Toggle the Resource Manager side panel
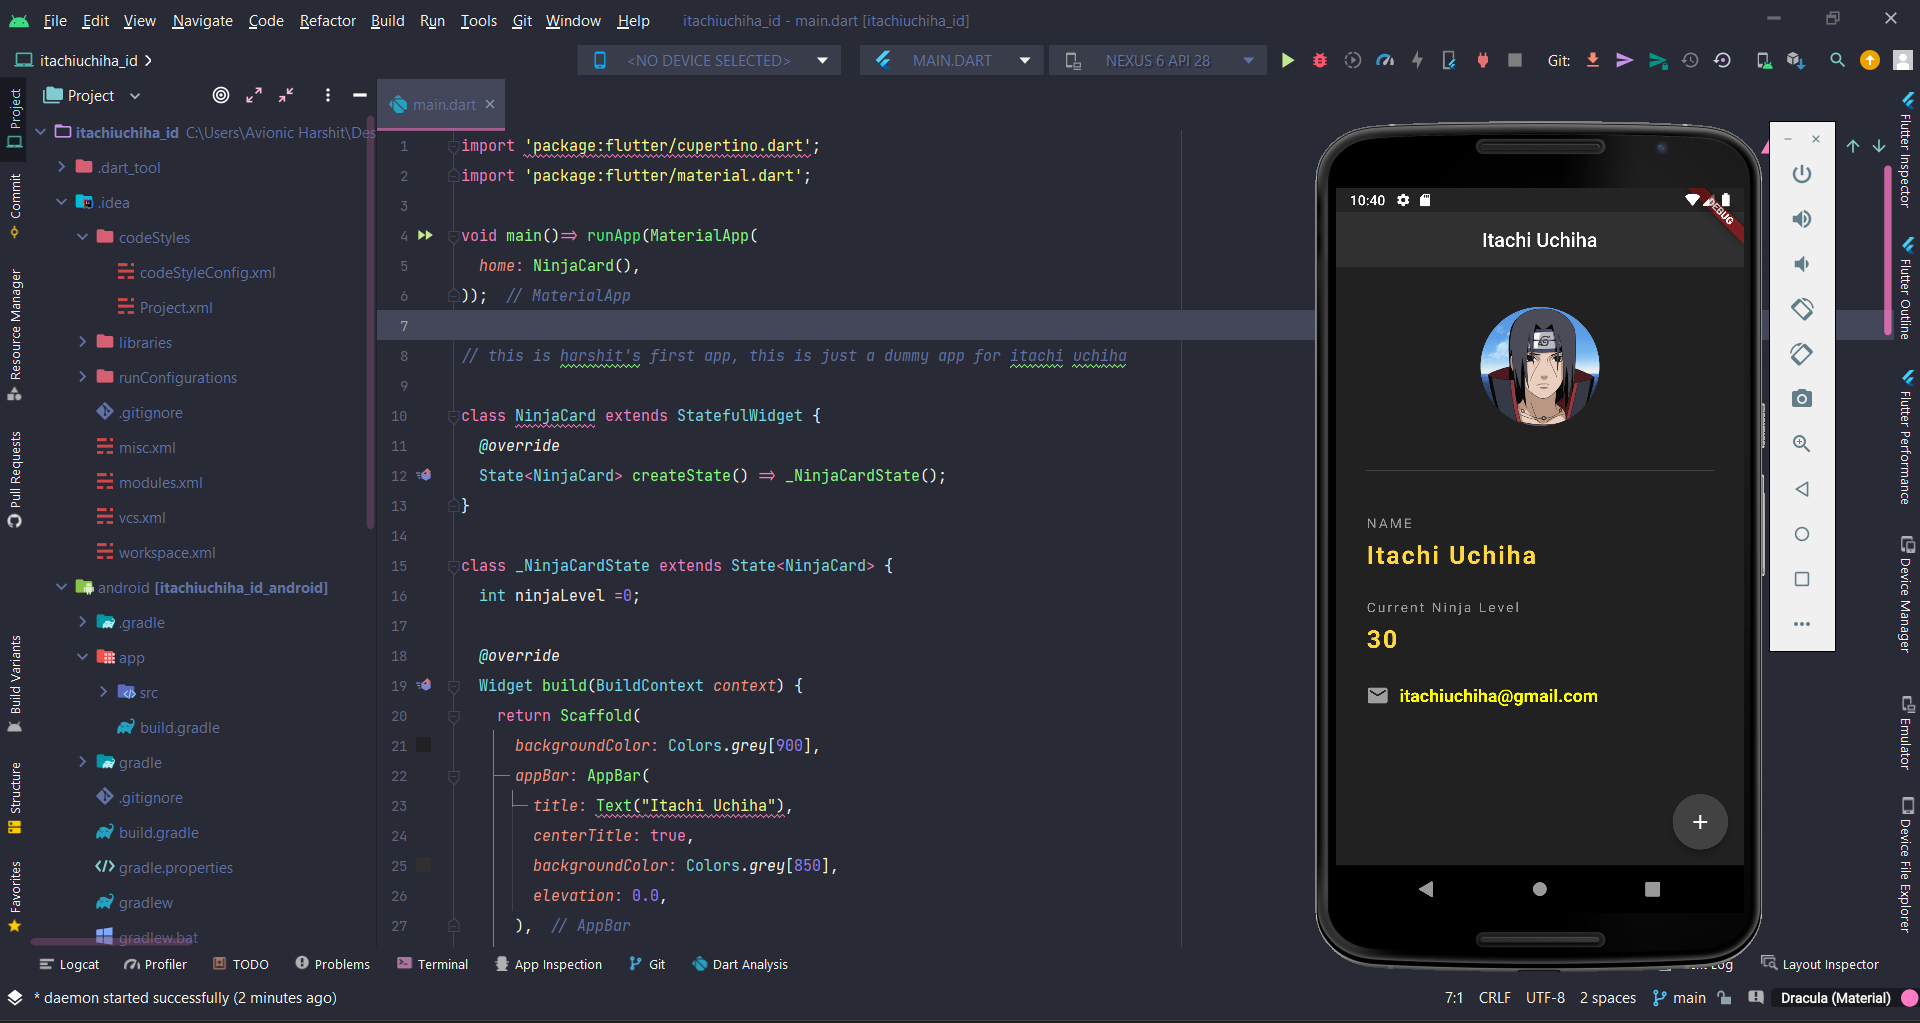 coord(14,335)
